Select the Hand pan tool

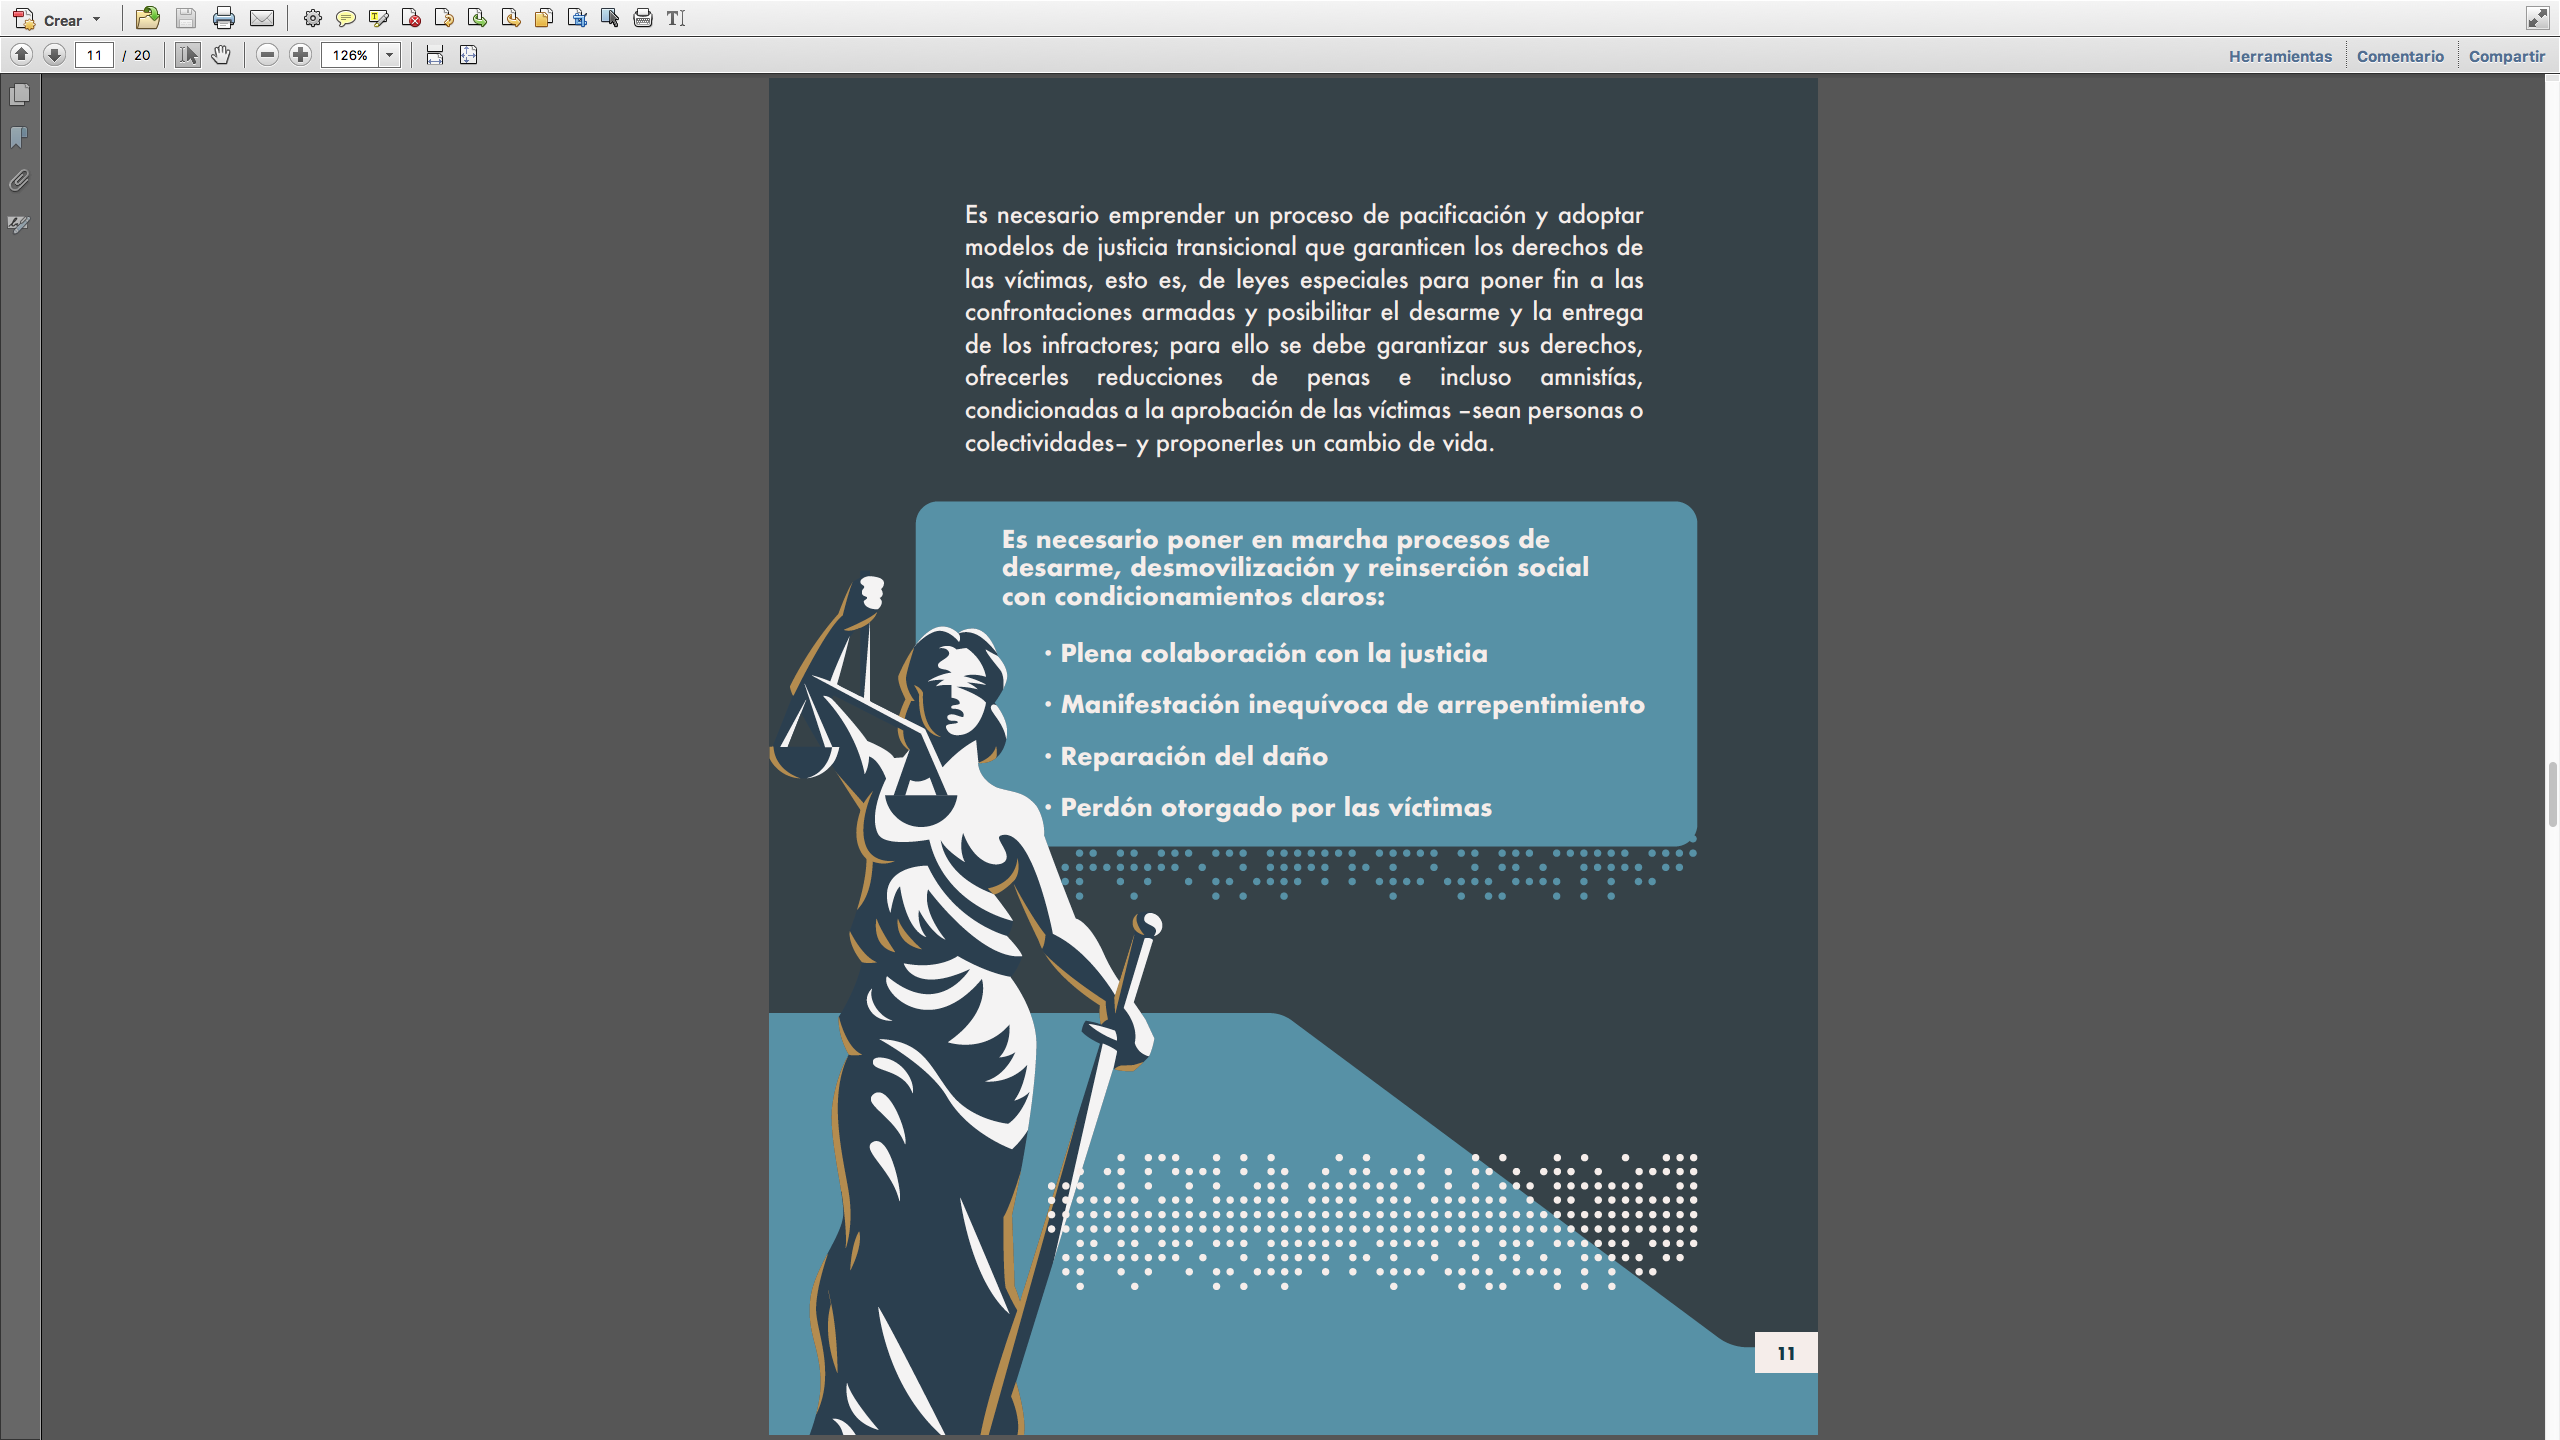pos(221,55)
